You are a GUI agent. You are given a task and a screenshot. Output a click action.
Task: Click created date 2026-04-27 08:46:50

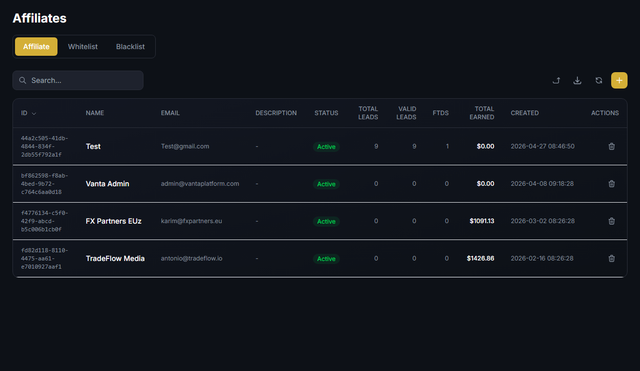[x=542, y=146]
